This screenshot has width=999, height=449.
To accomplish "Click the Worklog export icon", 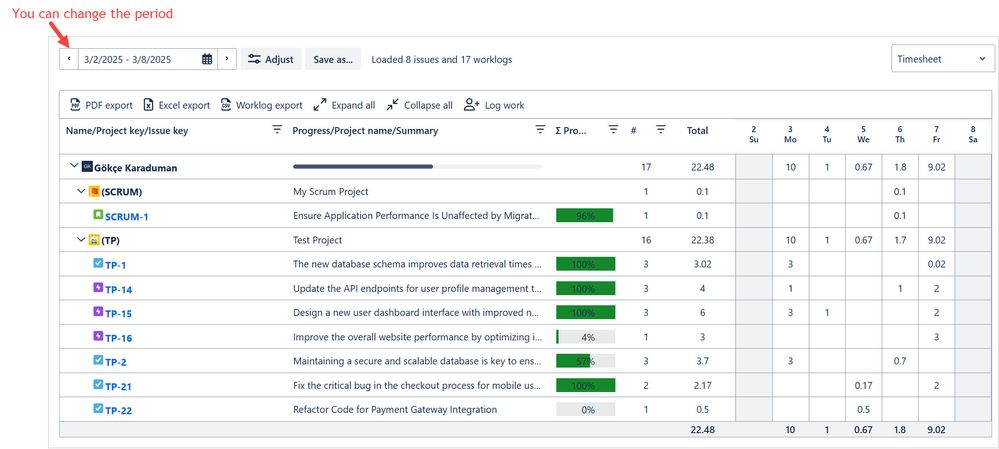I will (x=226, y=105).
